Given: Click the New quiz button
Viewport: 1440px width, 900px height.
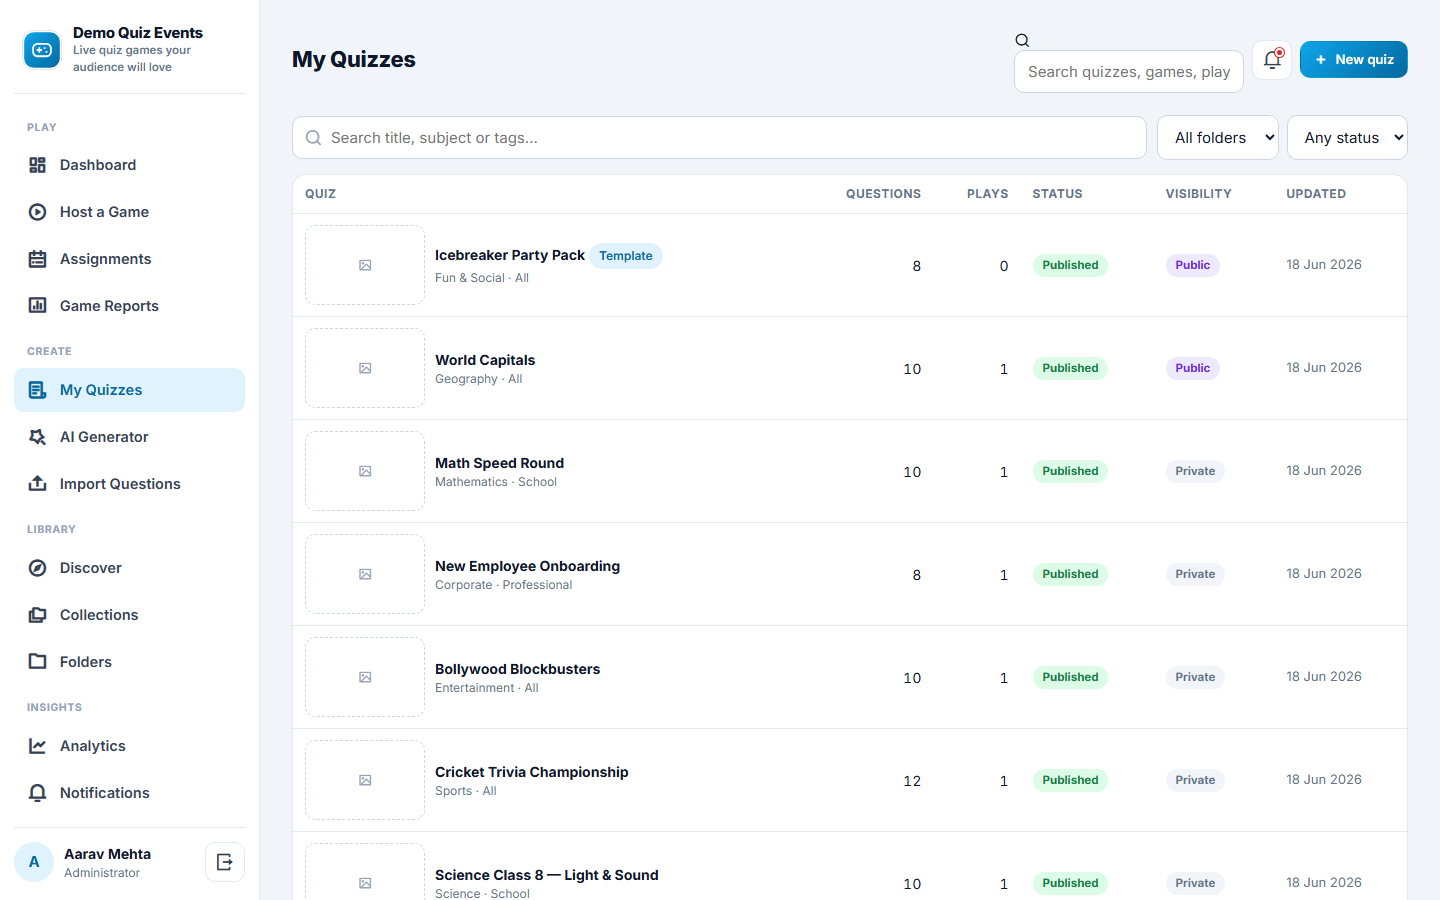Looking at the screenshot, I should 1354,60.
